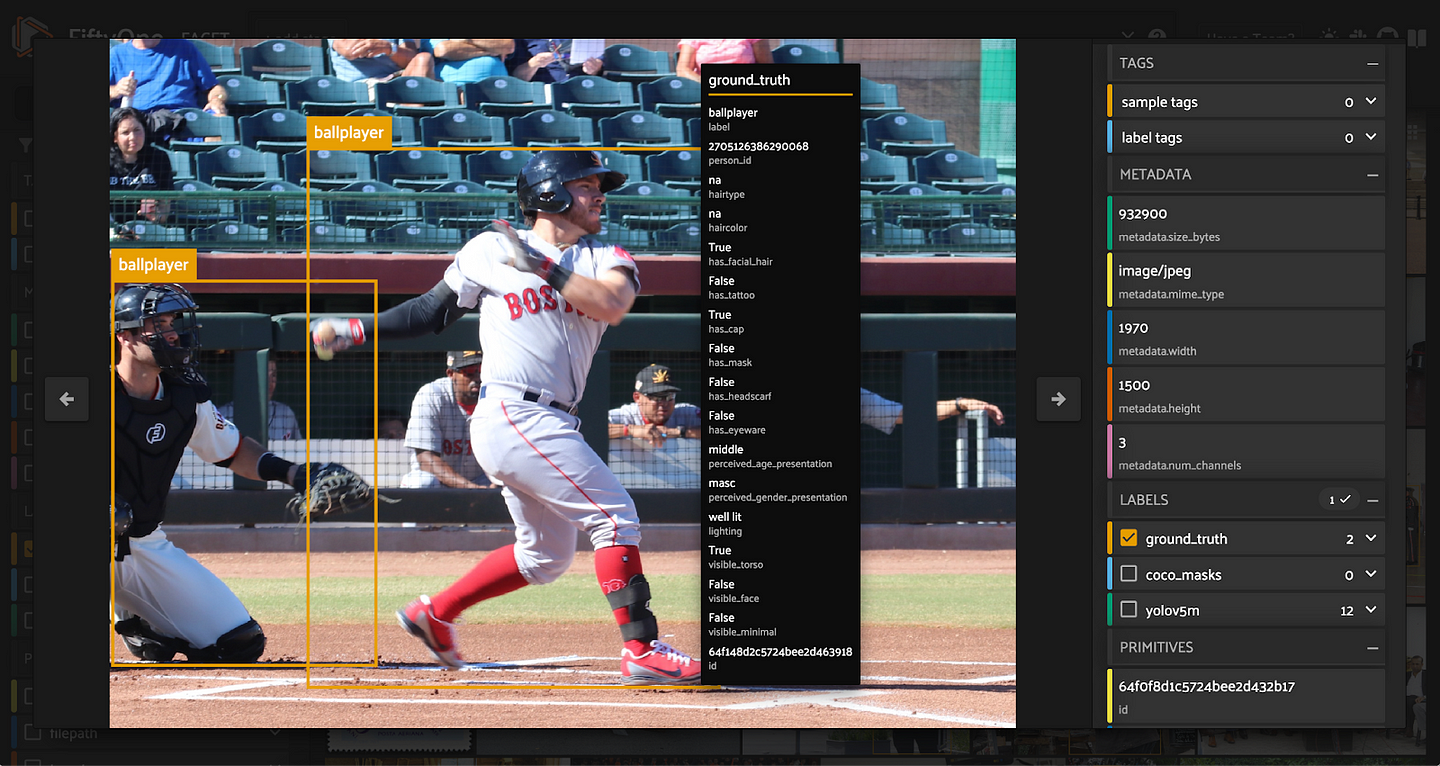Select the ballplayer tag above the catcher box
Screen dimensions: 1440x766
point(153,265)
